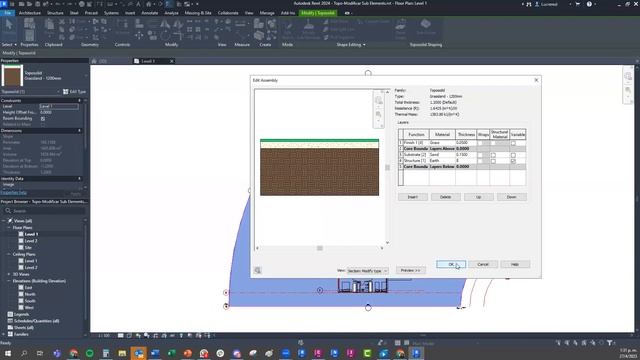This screenshot has height=360, width=640.
Task: Toggle Variable checkbox for Sand layer
Action: tap(513, 155)
